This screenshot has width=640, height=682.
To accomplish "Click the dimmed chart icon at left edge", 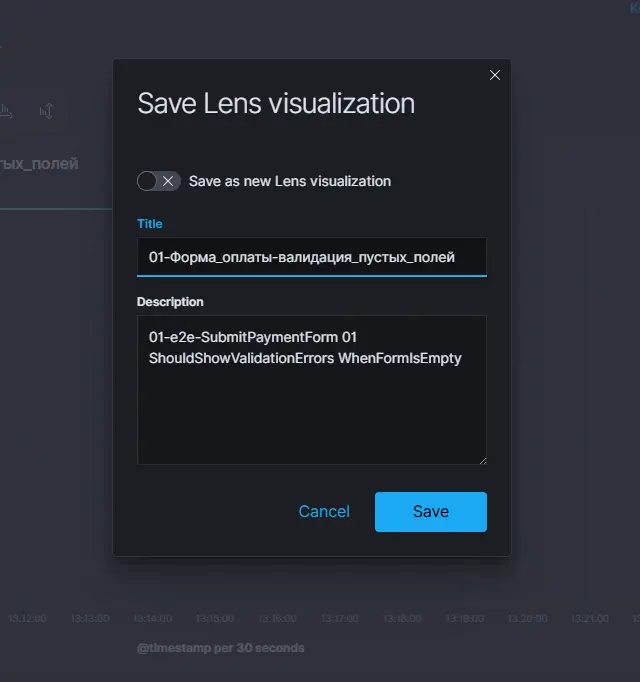I will tap(6, 111).
